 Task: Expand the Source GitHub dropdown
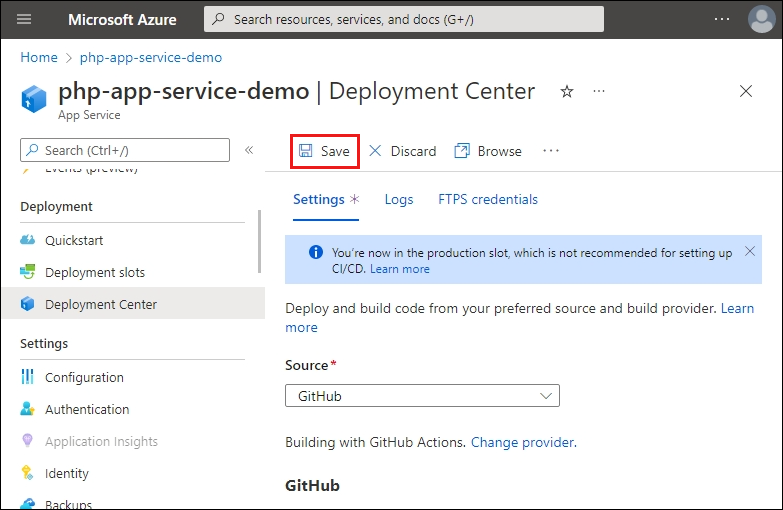[x=422, y=396]
